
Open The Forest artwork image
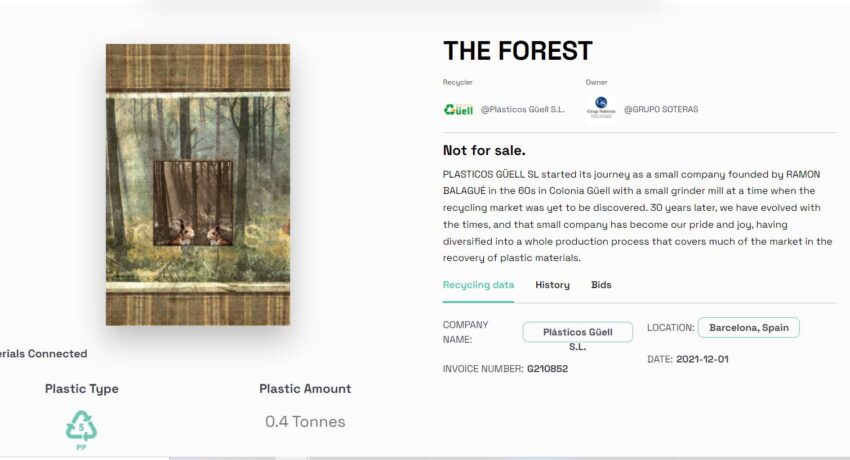coord(198,185)
